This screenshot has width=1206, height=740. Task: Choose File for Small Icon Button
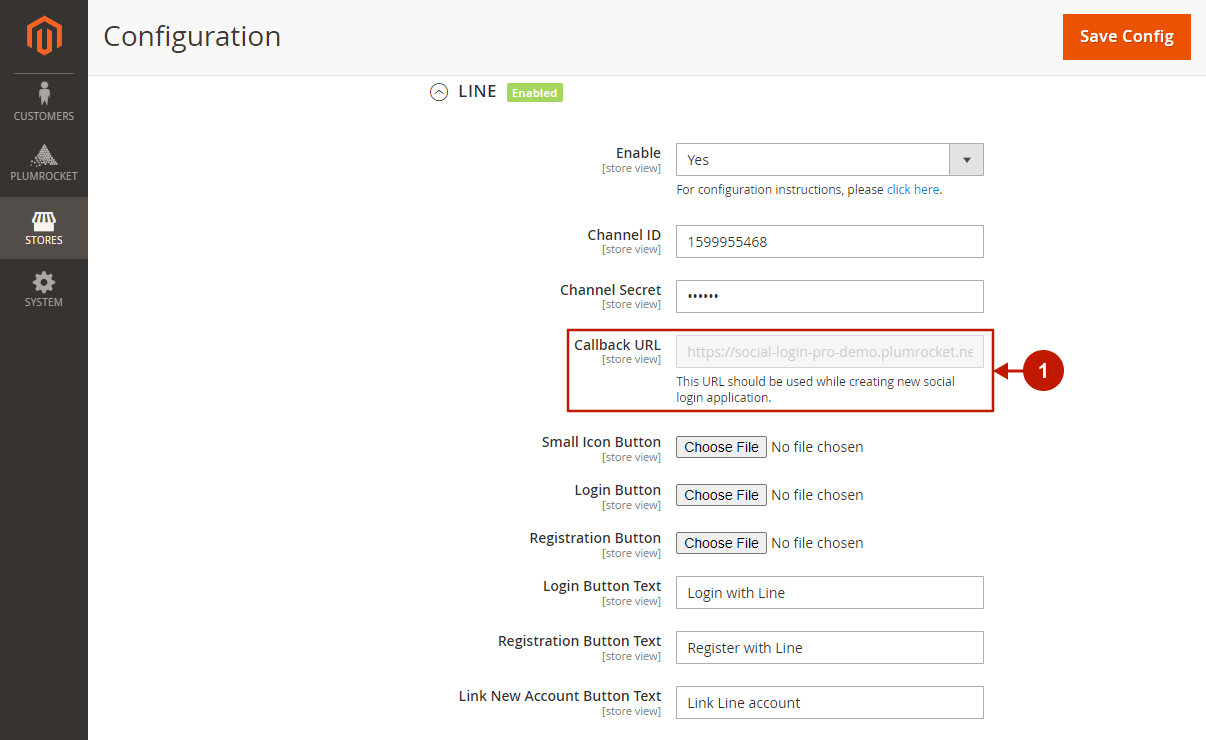pos(722,447)
